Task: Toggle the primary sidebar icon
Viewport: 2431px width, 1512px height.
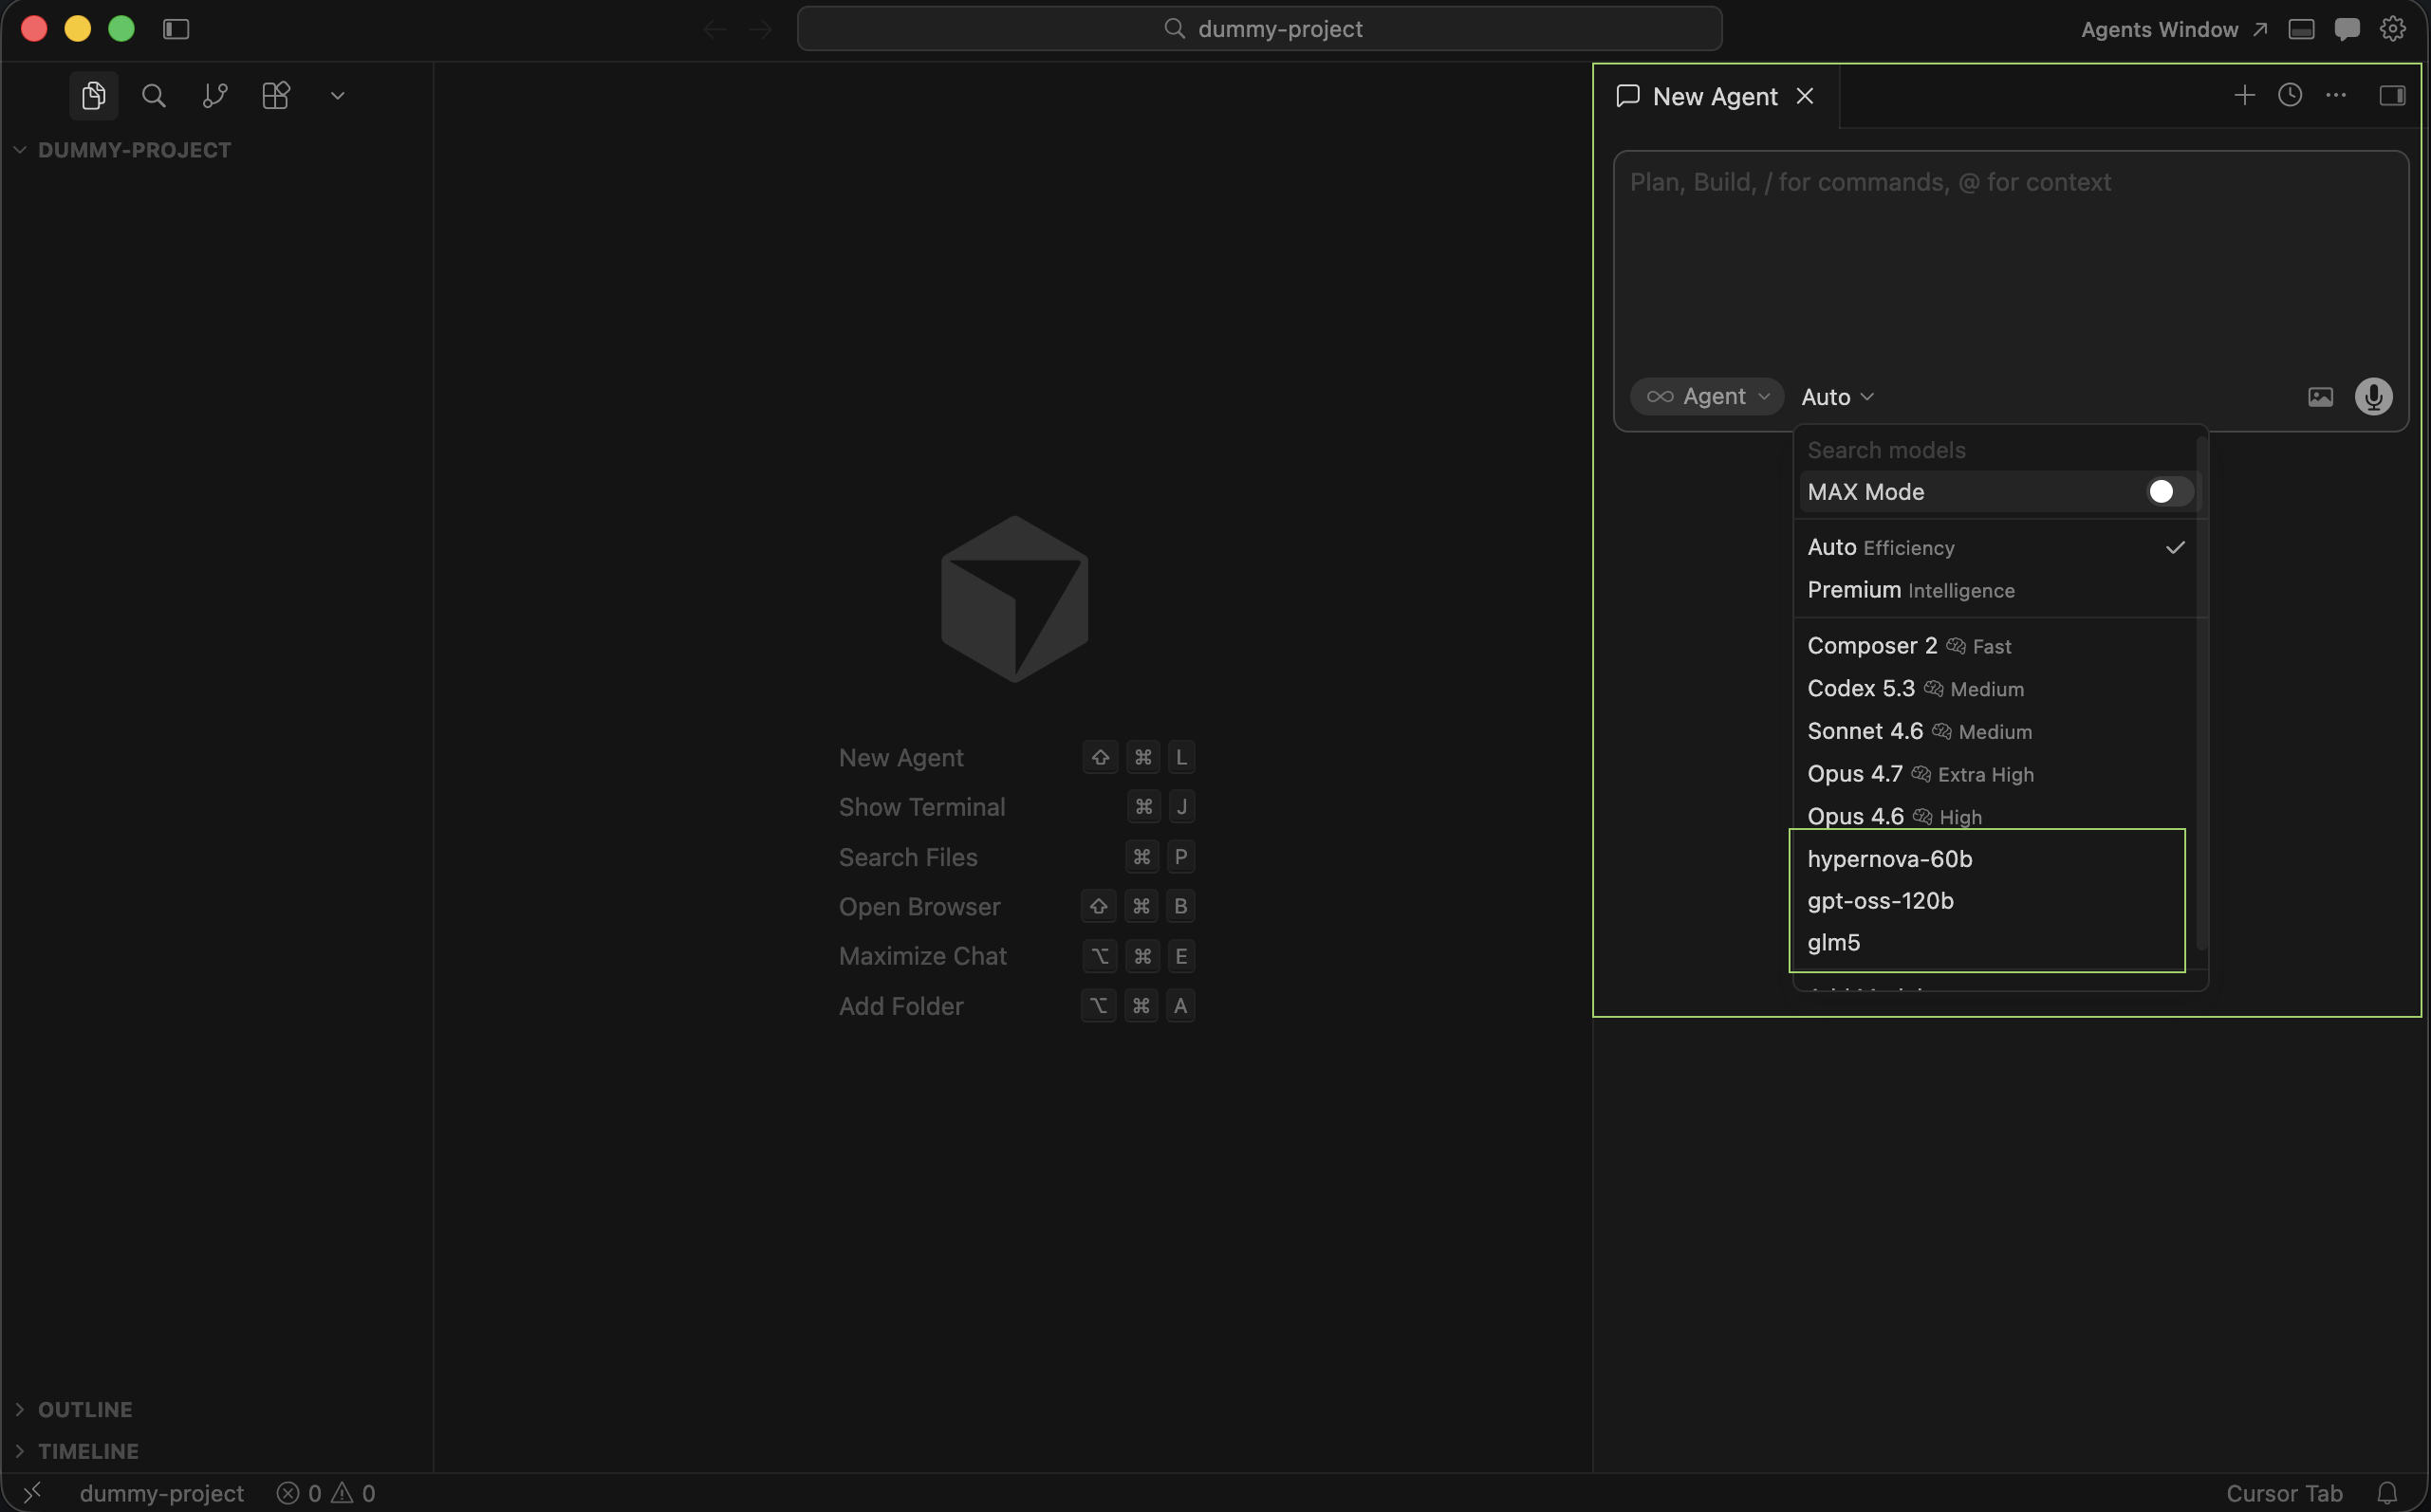Action: coord(176,29)
